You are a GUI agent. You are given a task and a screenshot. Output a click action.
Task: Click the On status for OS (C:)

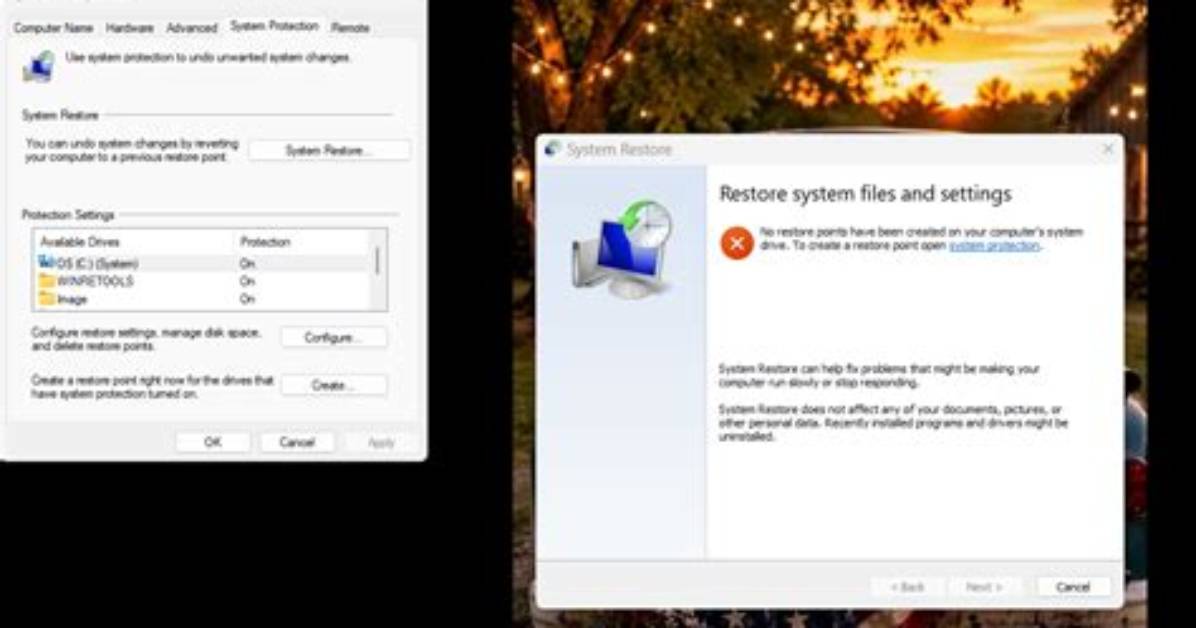tap(247, 263)
